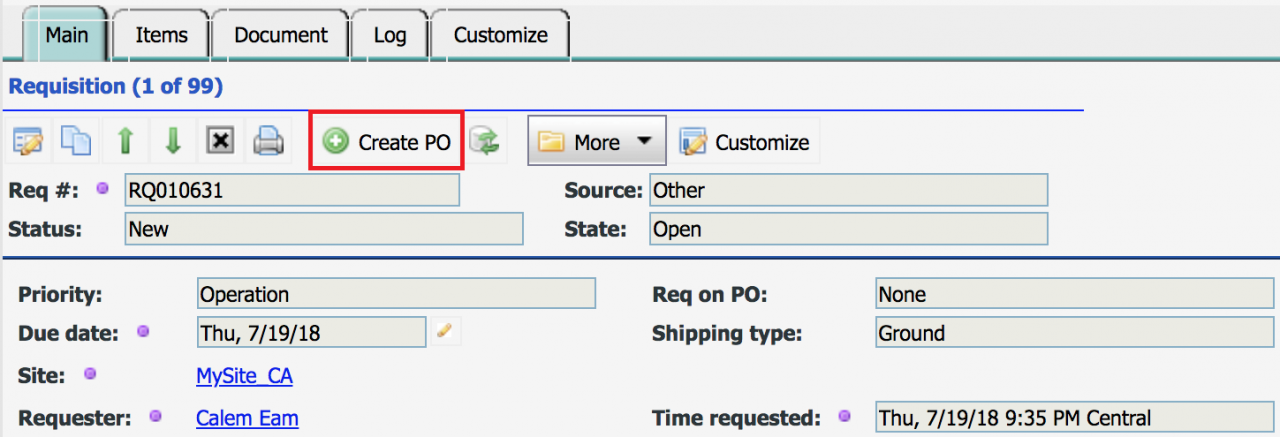
Task: Open the MySite_CA site link
Action: point(244,376)
